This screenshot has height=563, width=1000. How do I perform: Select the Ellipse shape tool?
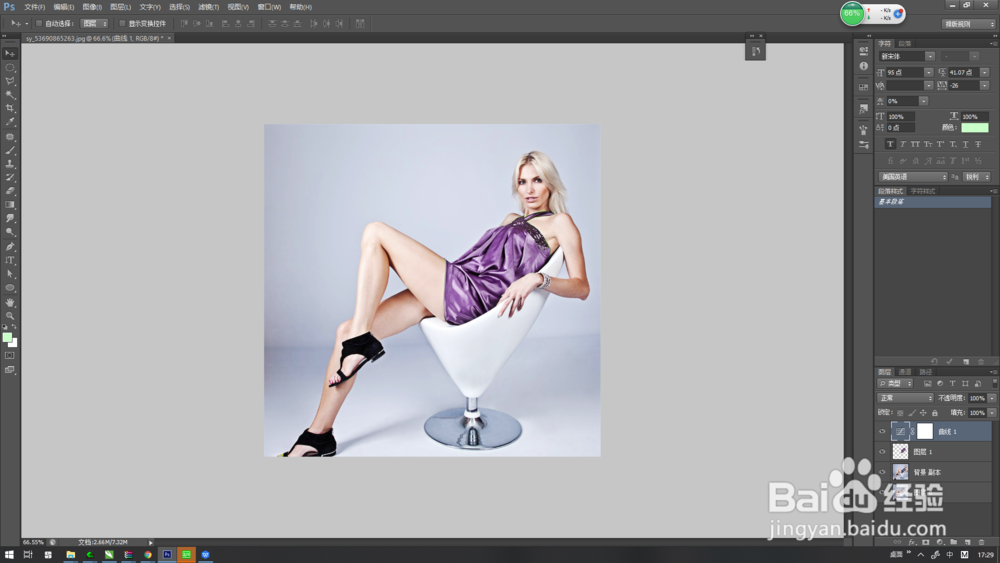coord(10,288)
